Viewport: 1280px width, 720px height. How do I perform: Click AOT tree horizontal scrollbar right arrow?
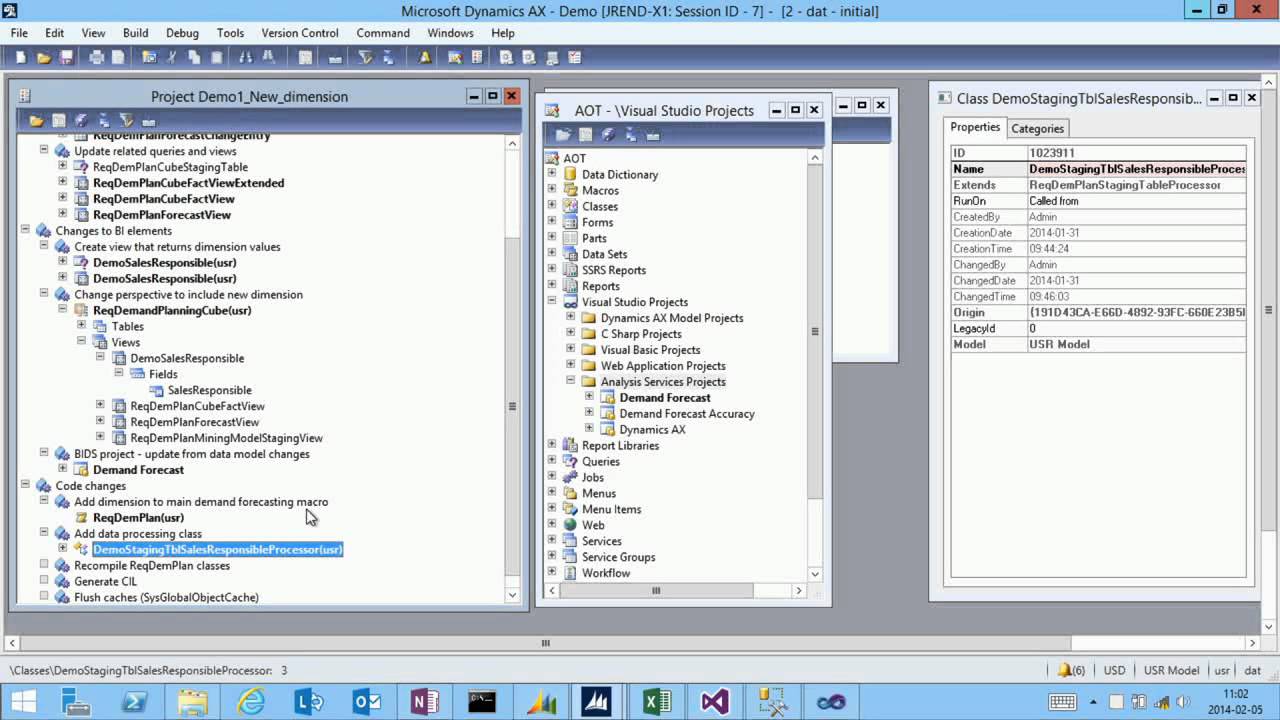coord(798,590)
